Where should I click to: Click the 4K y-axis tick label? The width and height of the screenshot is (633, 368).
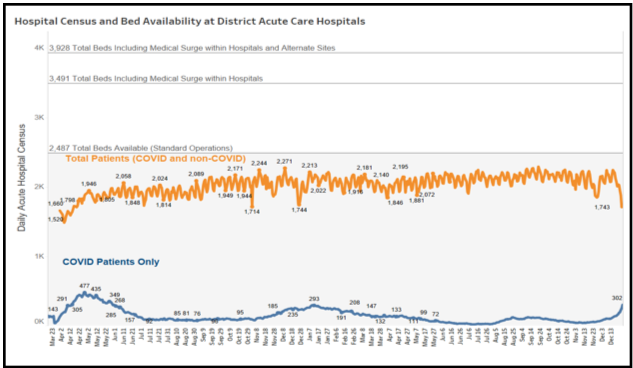click(x=39, y=48)
